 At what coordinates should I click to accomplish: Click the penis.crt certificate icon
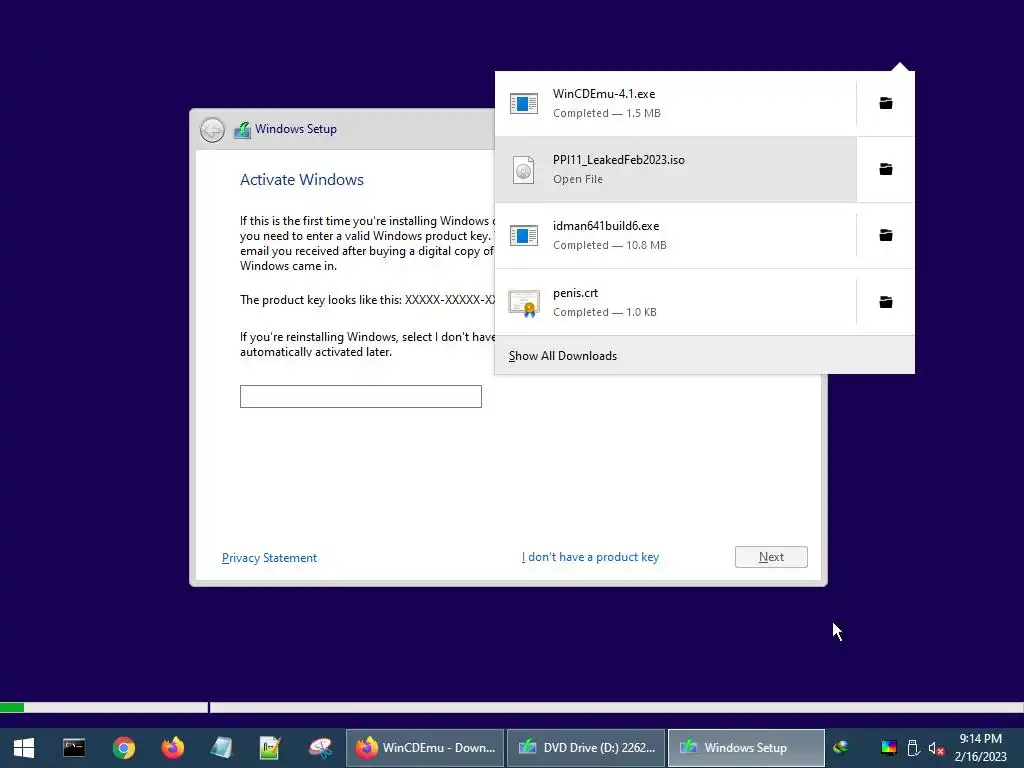coord(524,303)
